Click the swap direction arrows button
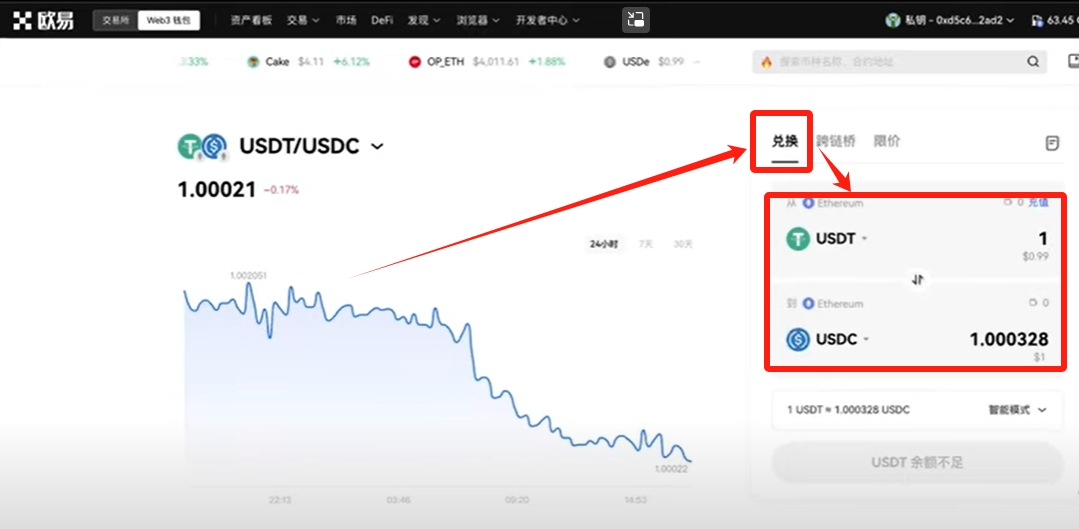 (919, 279)
